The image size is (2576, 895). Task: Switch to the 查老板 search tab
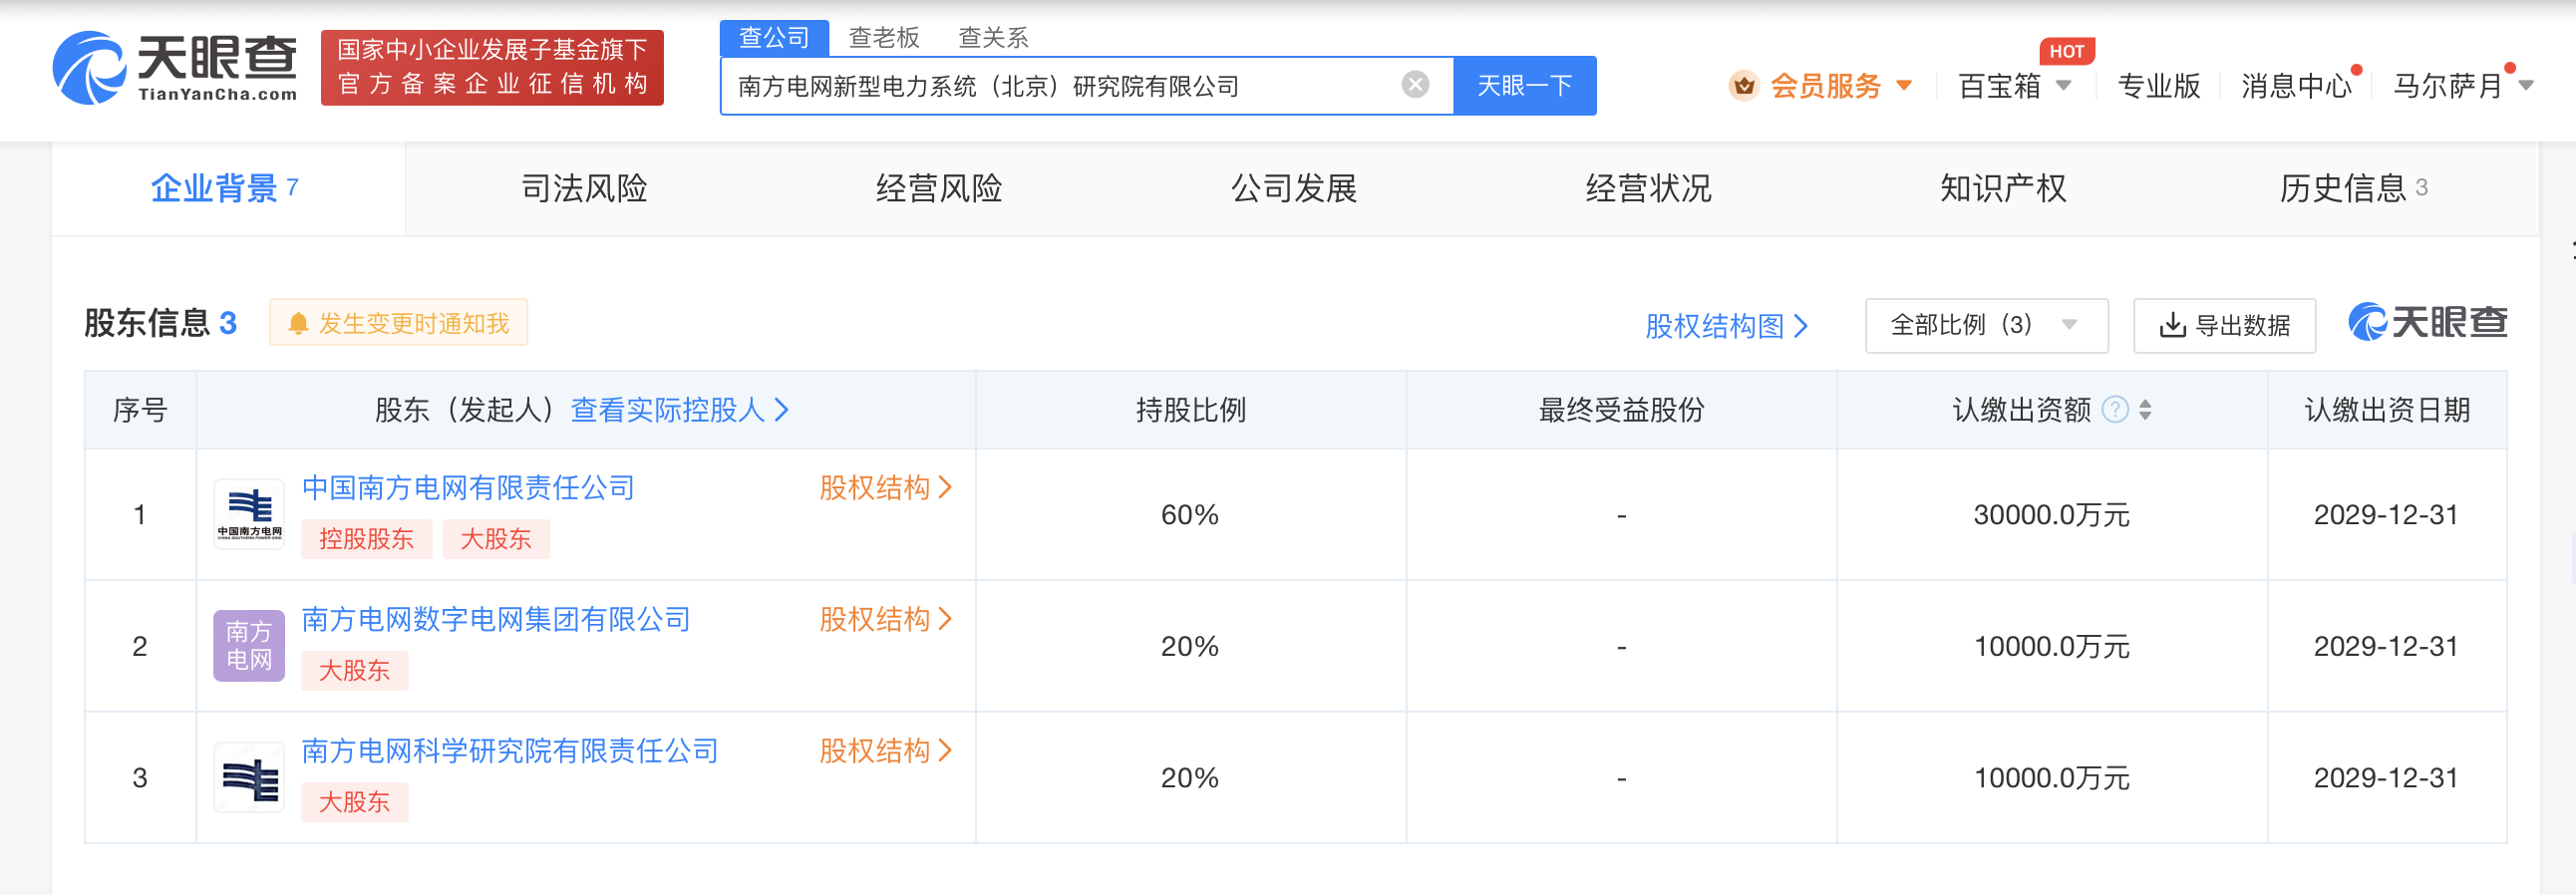(x=883, y=38)
